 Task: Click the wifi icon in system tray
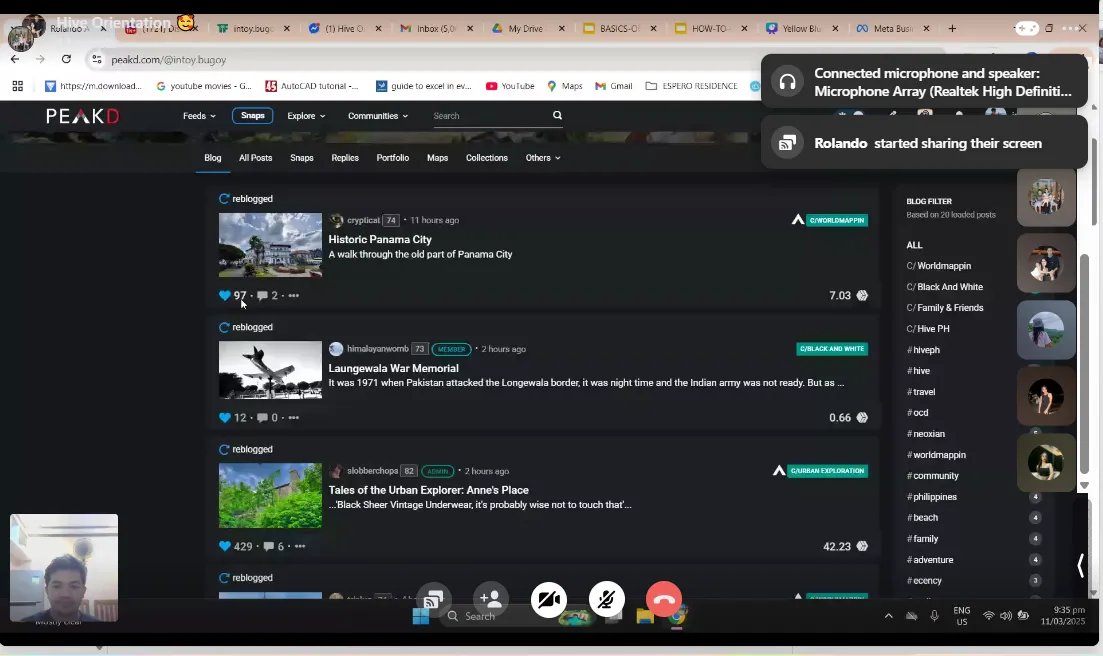click(x=988, y=616)
